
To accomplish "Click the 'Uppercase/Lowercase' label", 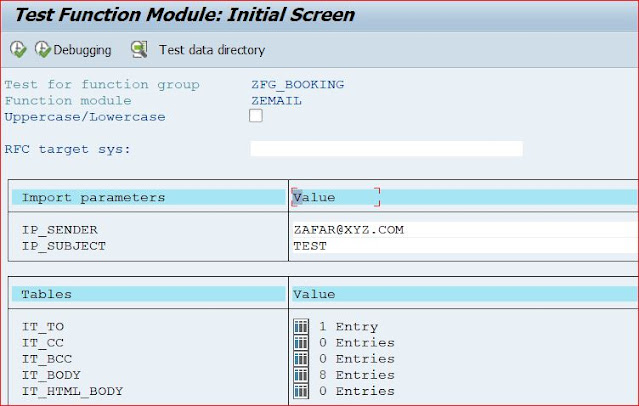I will pos(85,117).
